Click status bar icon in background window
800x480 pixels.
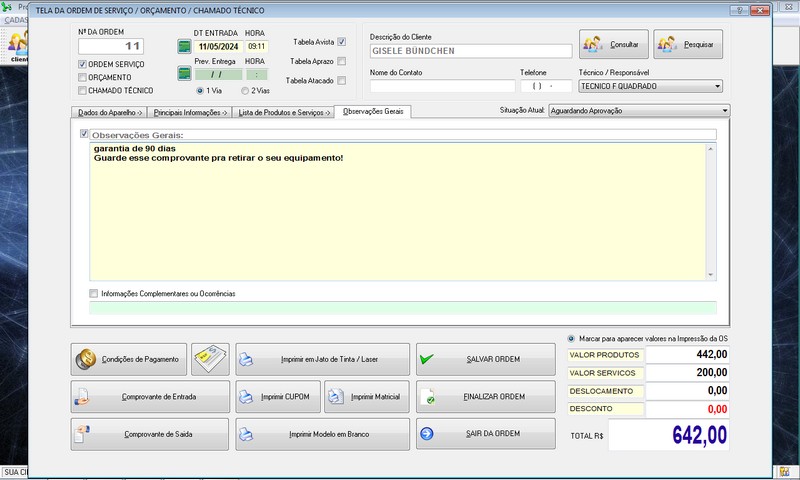pos(784,472)
